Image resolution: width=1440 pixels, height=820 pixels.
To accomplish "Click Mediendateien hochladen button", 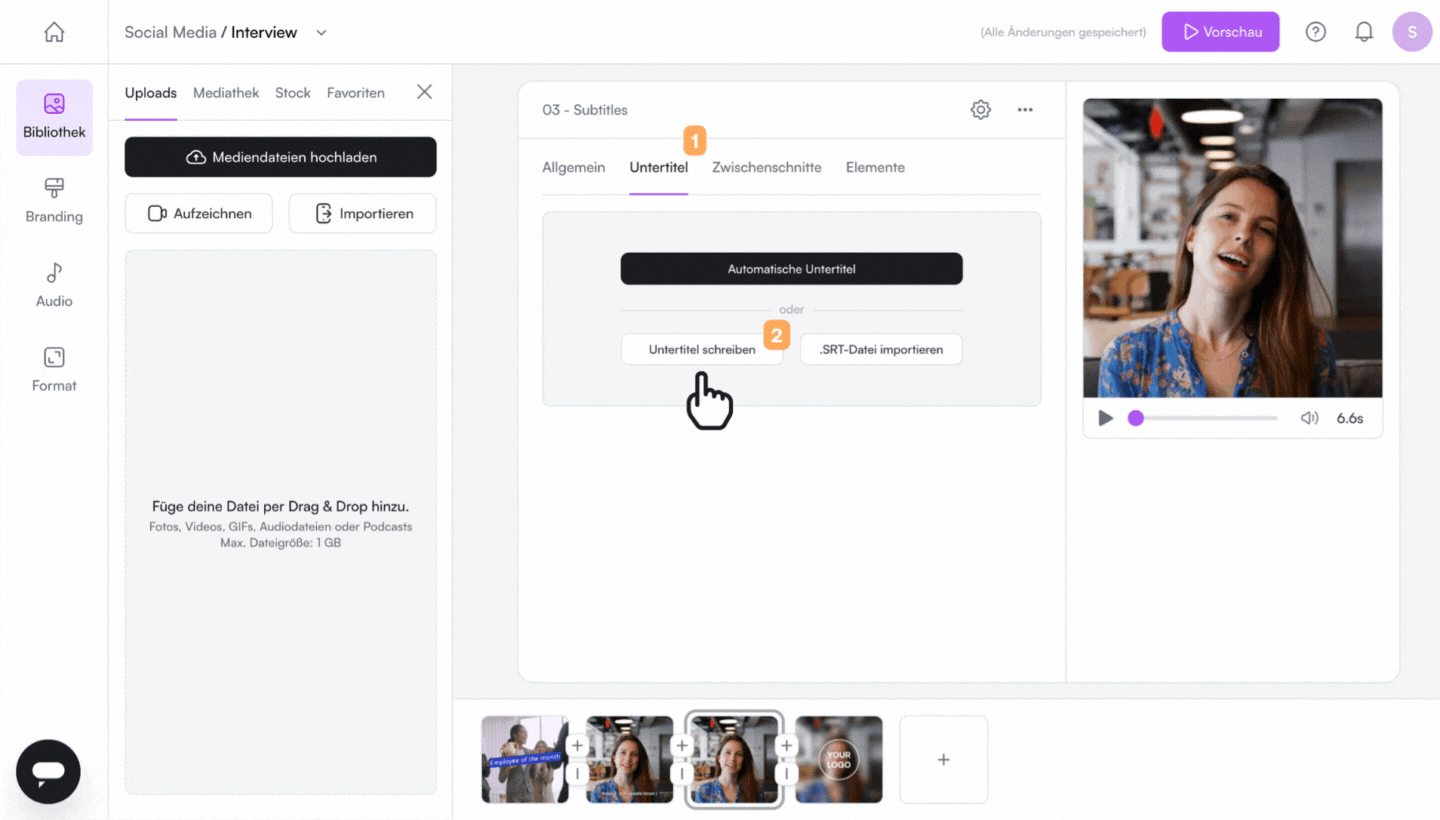I will pos(281,157).
